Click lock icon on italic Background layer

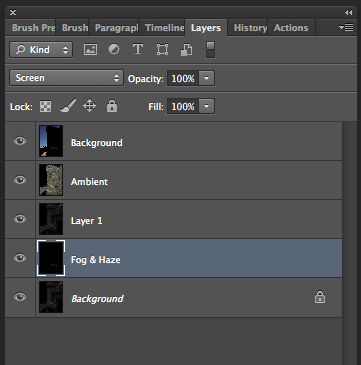[320, 297]
